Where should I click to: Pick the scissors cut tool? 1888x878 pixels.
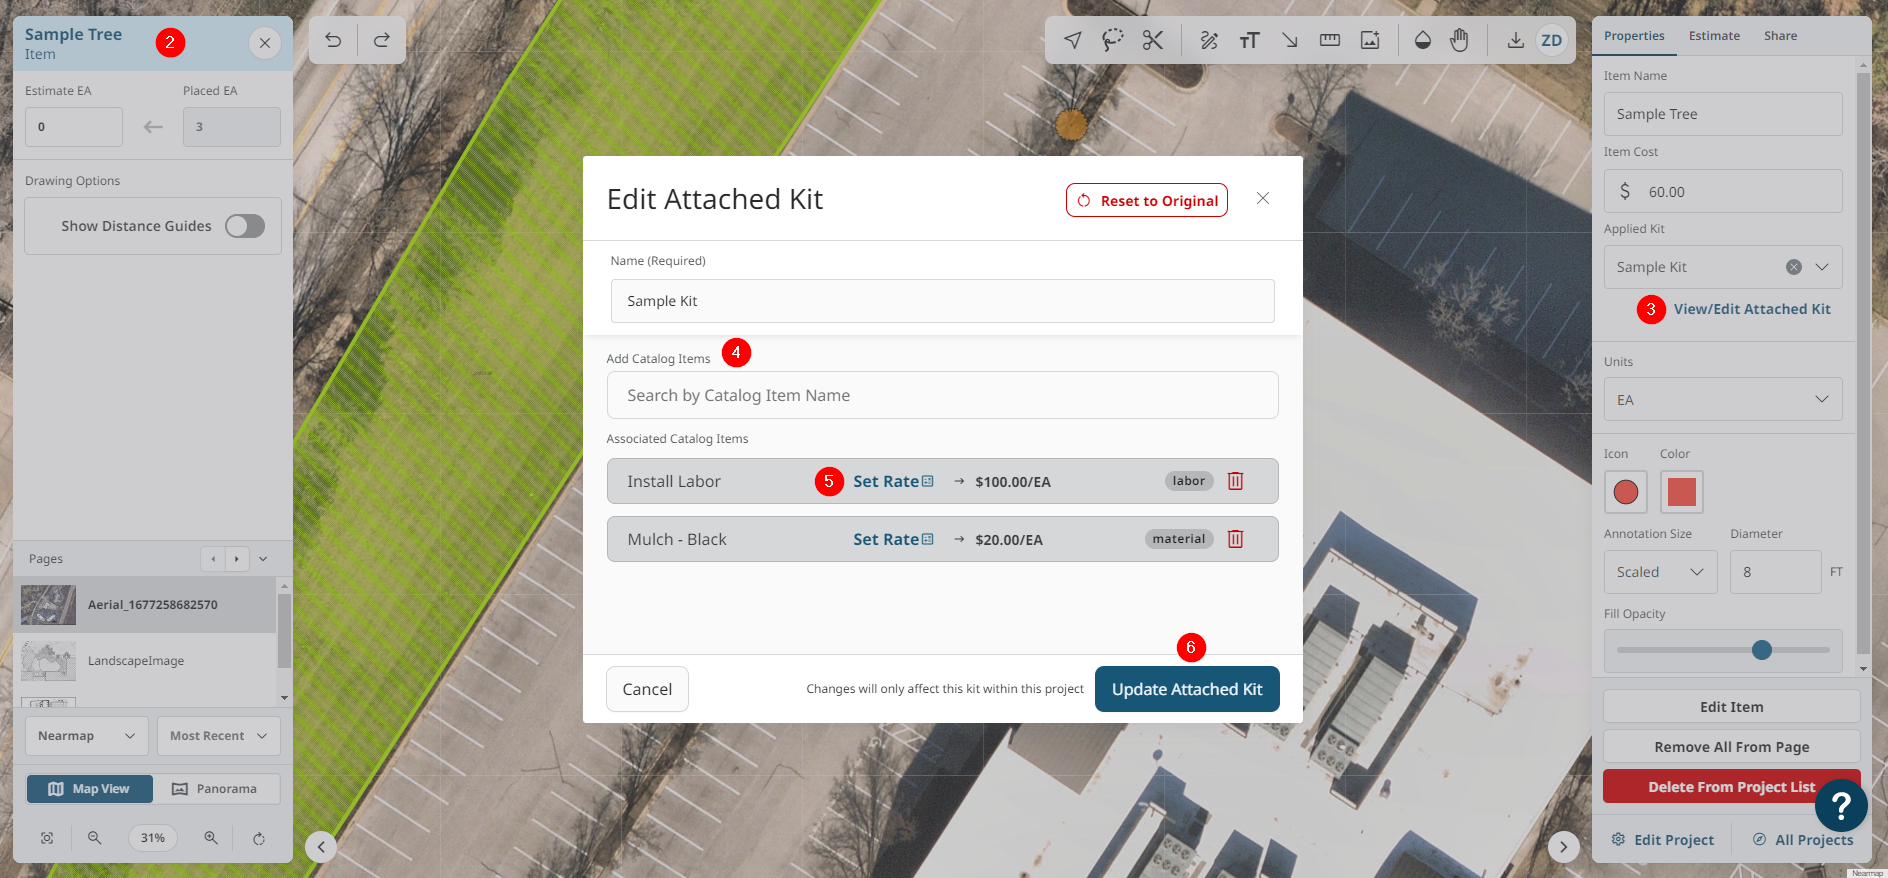pos(1153,40)
